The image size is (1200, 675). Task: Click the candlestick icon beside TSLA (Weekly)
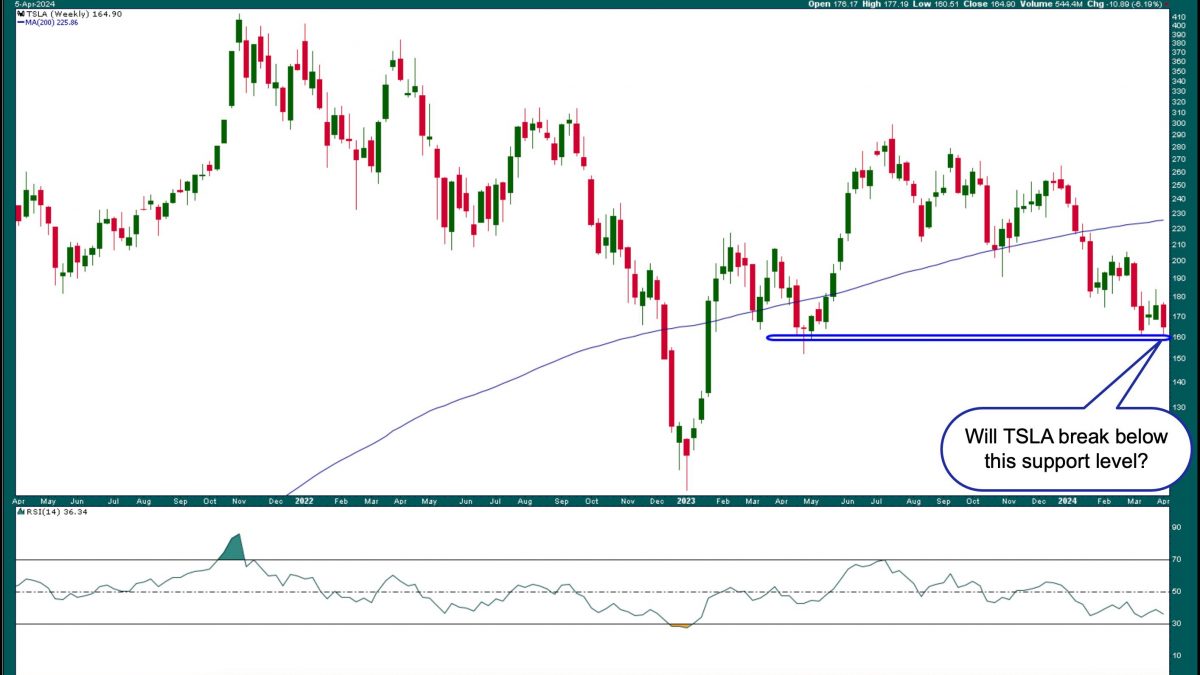tap(20, 13)
